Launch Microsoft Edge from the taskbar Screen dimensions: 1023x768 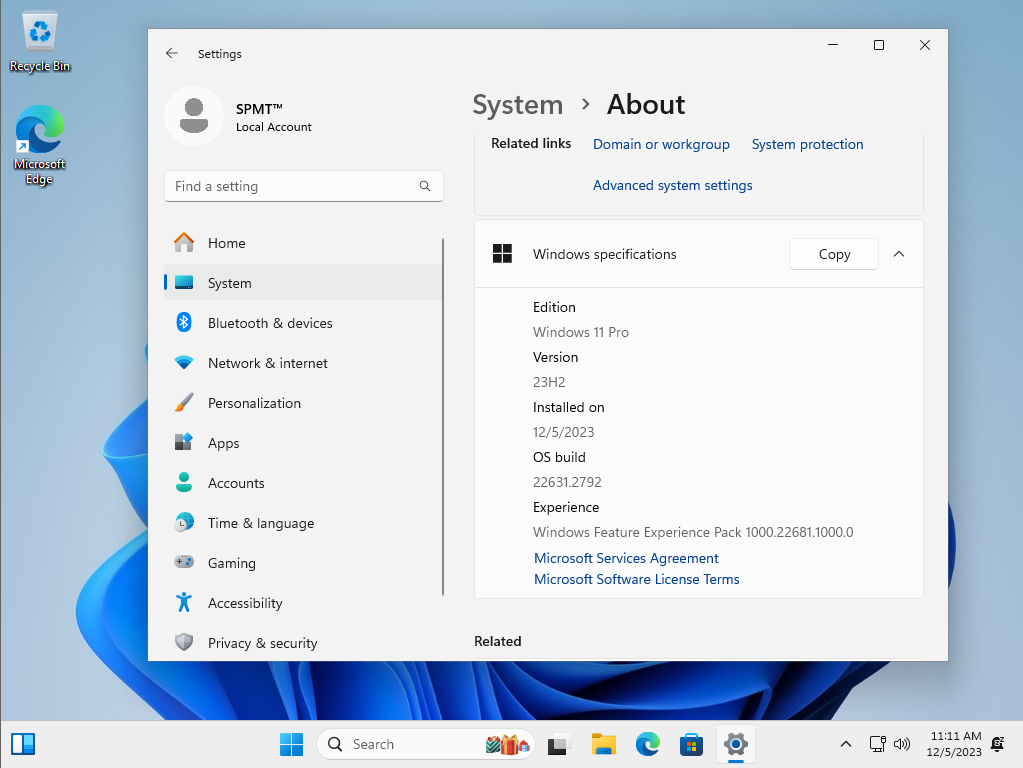[x=647, y=744]
